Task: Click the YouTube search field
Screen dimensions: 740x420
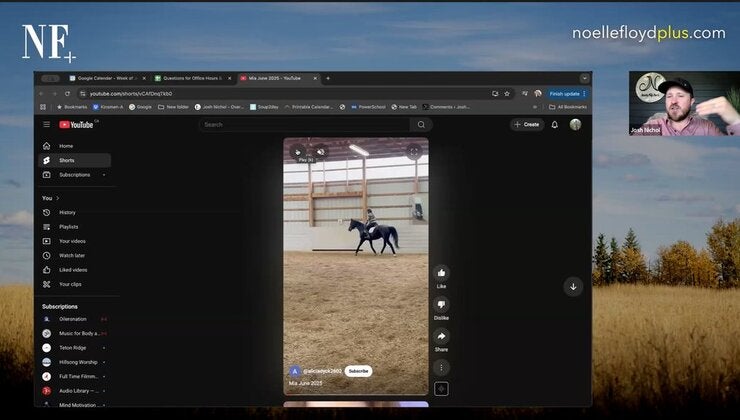Action: pyautogui.click(x=304, y=125)
